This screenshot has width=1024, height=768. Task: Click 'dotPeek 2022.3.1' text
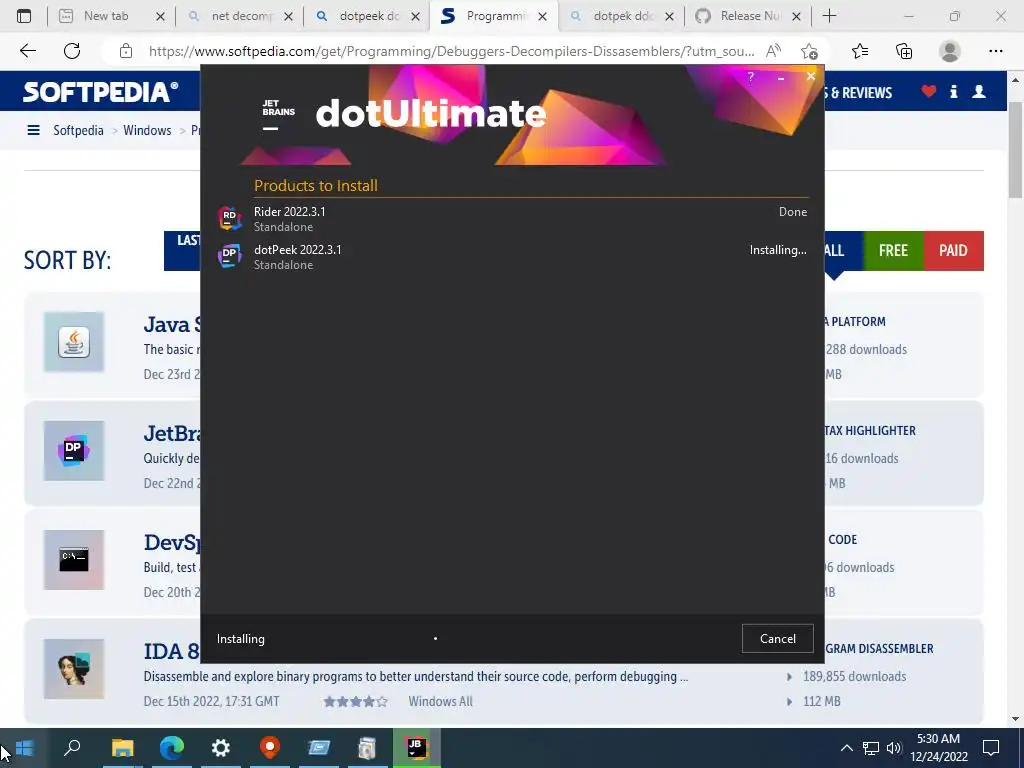pyautogui.click(x=297, y=249)
